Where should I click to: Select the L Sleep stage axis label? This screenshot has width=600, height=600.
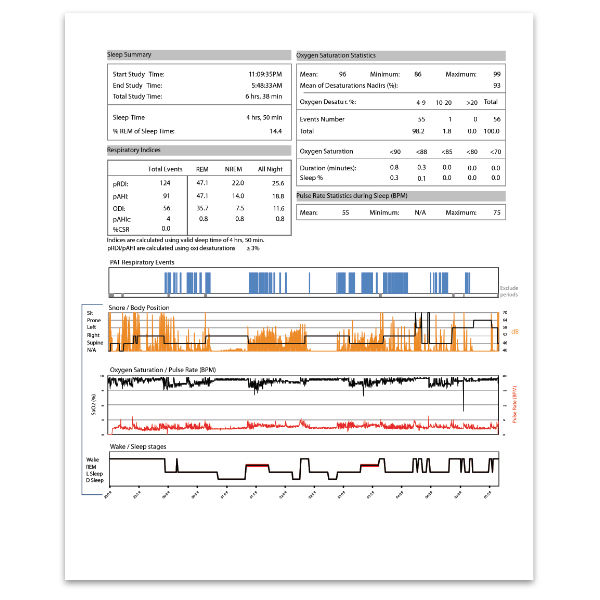[x=94, y=474]
